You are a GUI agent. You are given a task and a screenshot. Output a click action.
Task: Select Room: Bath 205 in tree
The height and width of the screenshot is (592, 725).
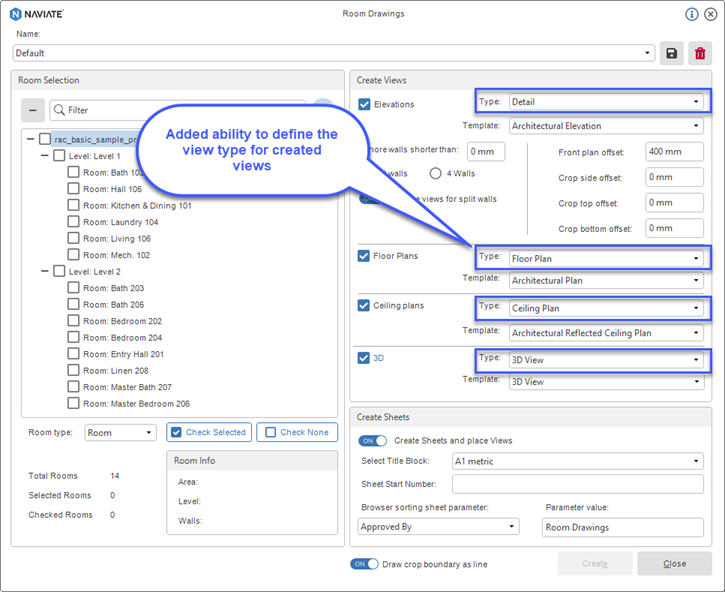tap(114, 304)
